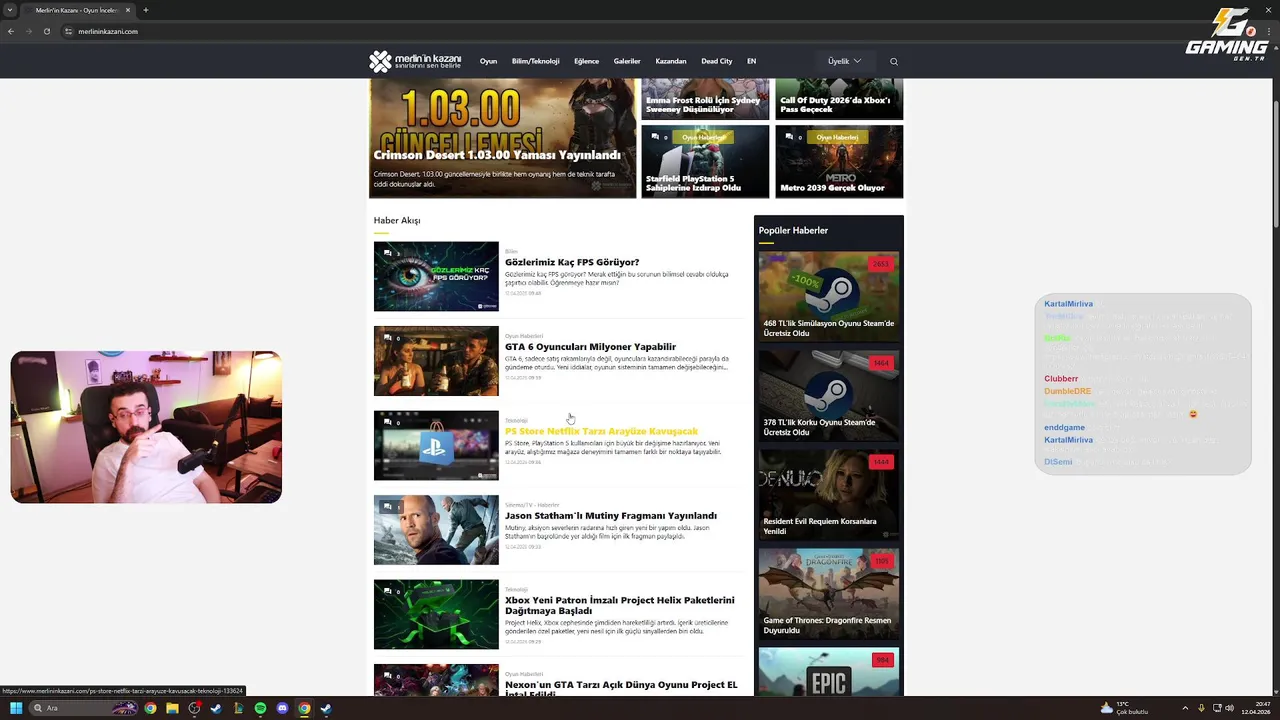Open Game of Thrones: Dragonfire popular card

point(829,592)
